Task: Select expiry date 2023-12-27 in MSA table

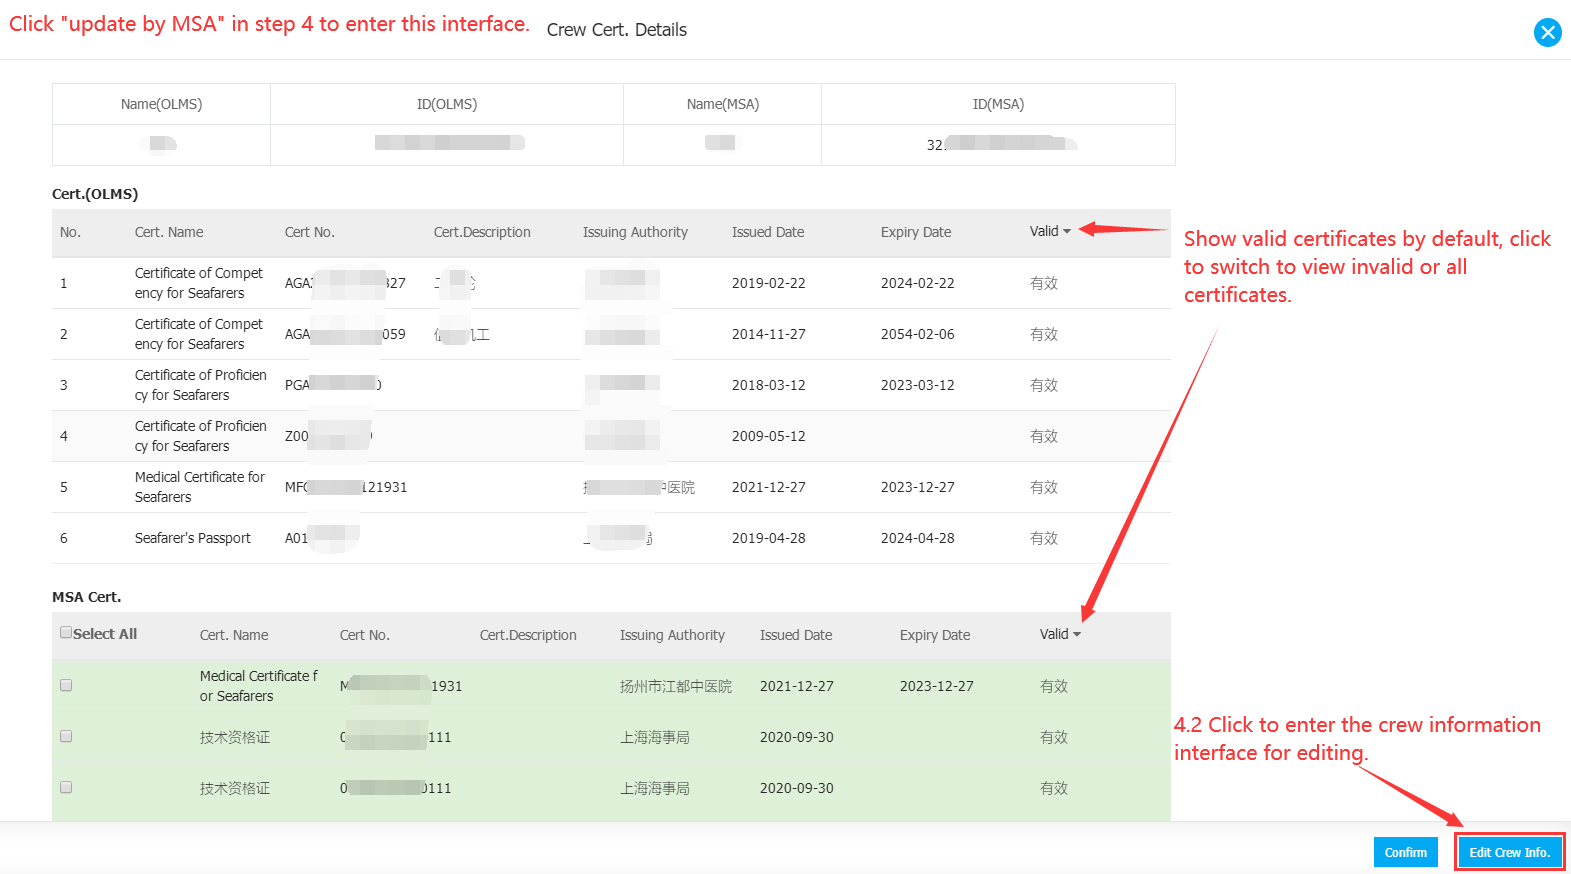Action: (936, 686)
